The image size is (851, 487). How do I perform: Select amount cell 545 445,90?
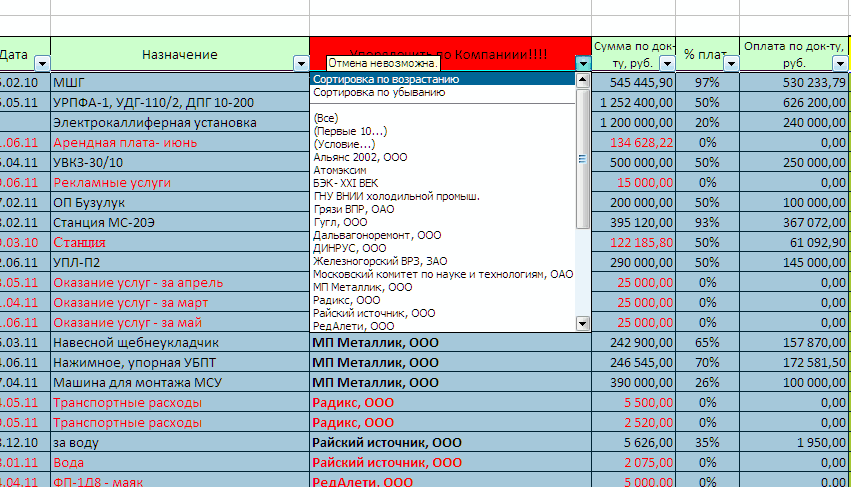(x=633, y=83)
